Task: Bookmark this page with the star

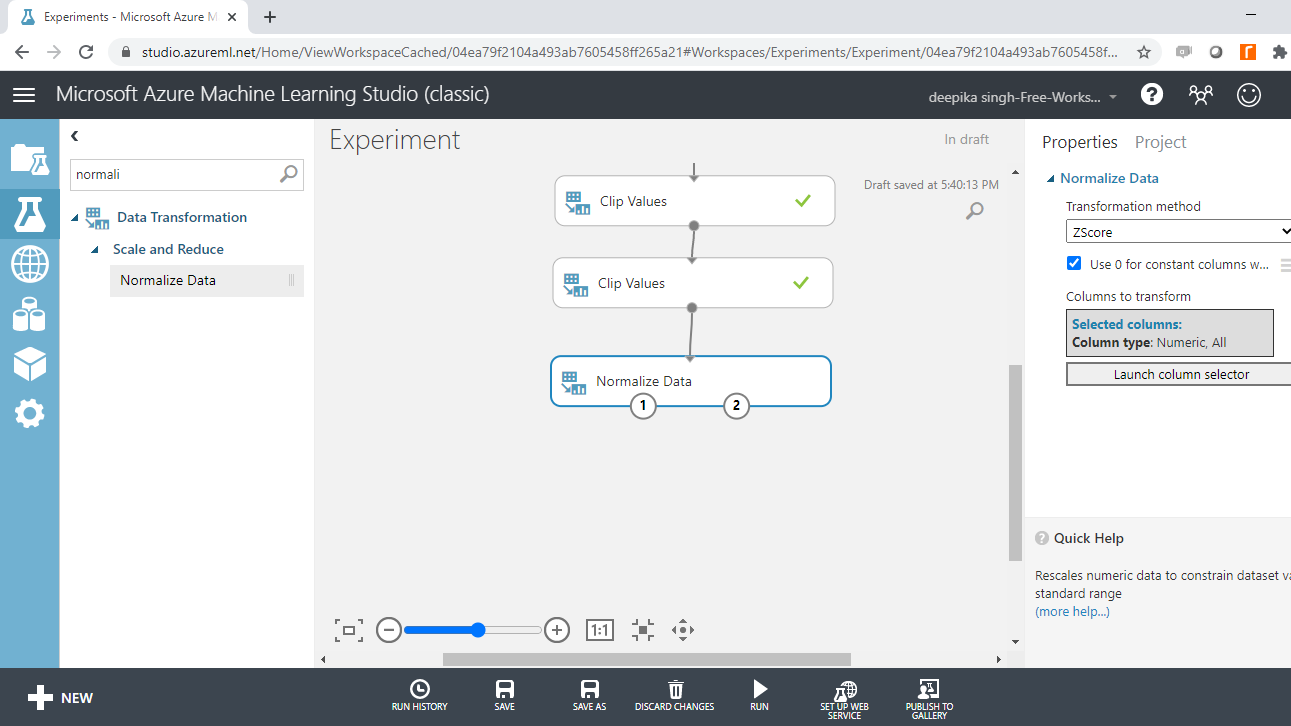Action: 1144,52
